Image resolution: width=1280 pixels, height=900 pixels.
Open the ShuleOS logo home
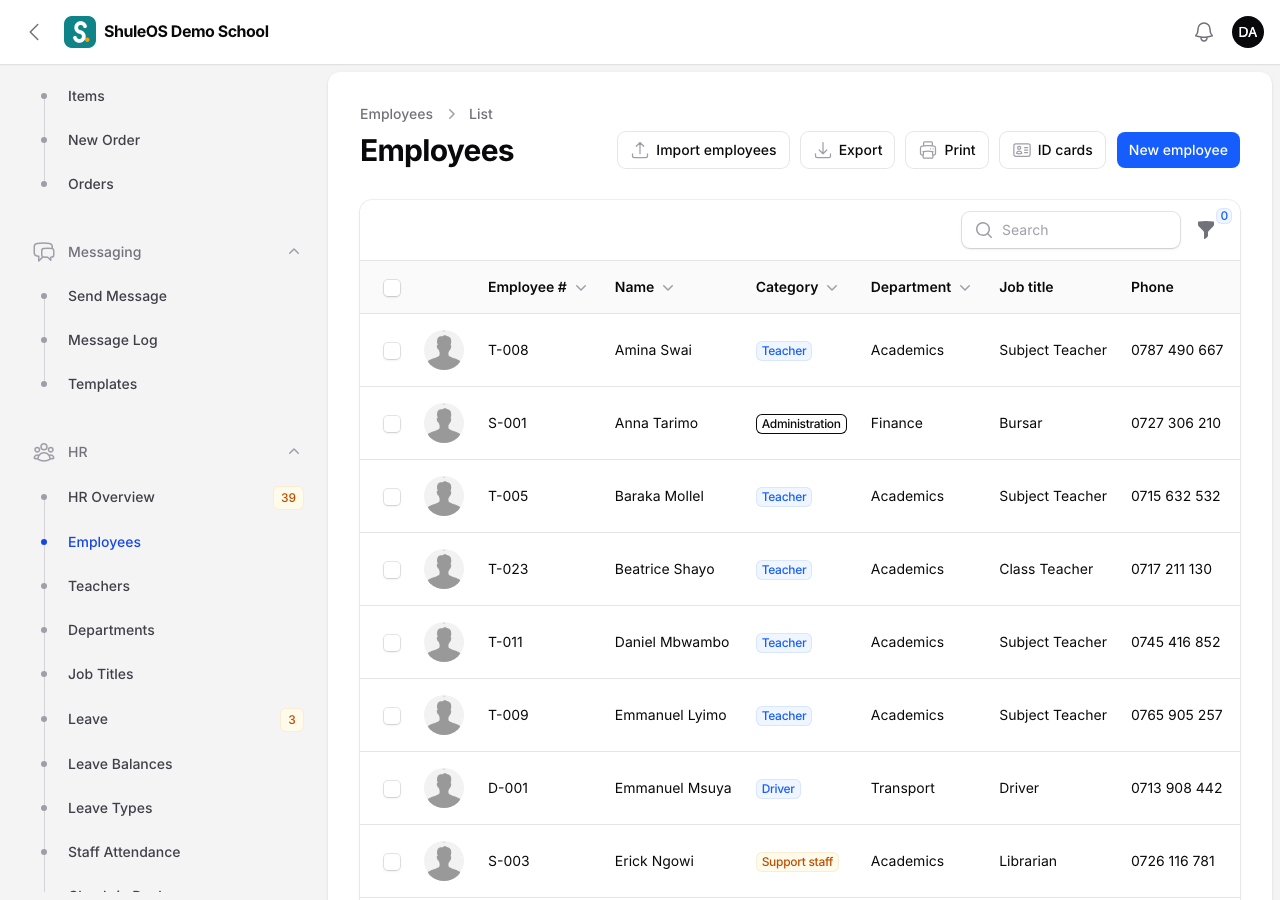coord(80,32)
